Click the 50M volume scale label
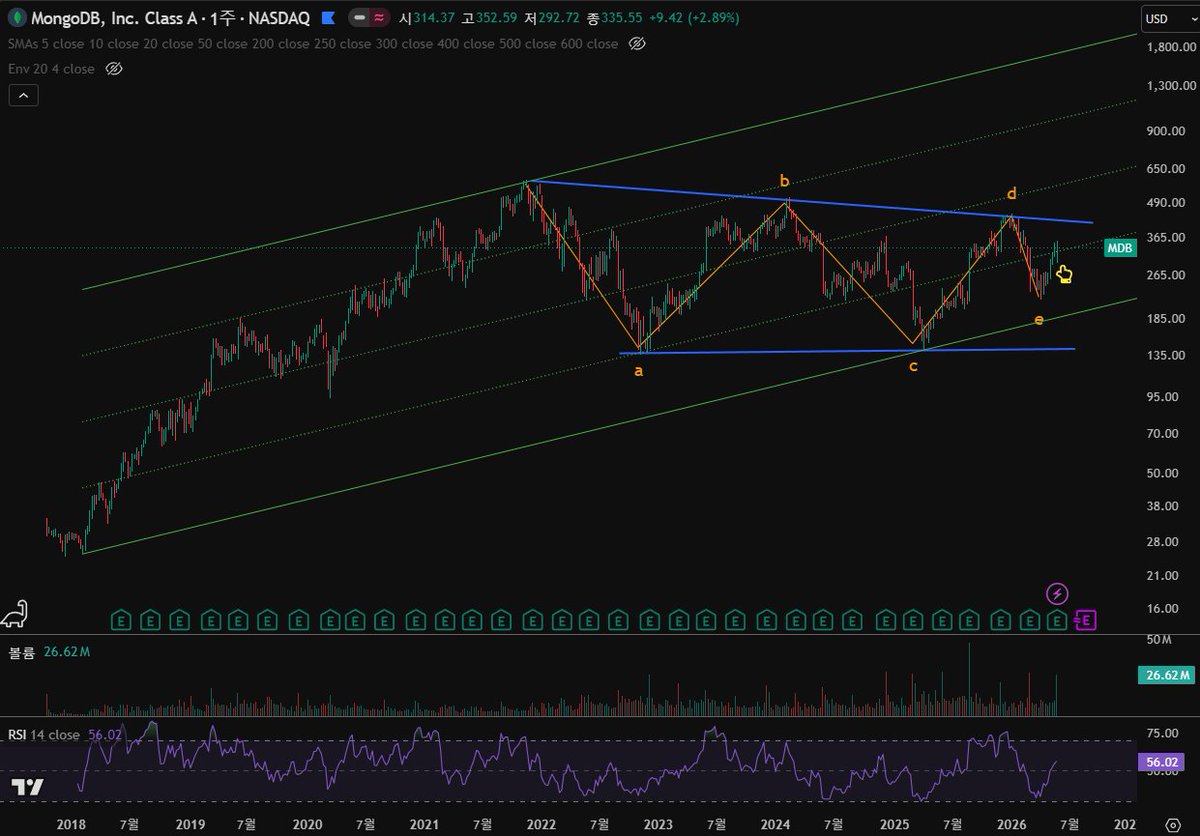 tap(1158, 639)
